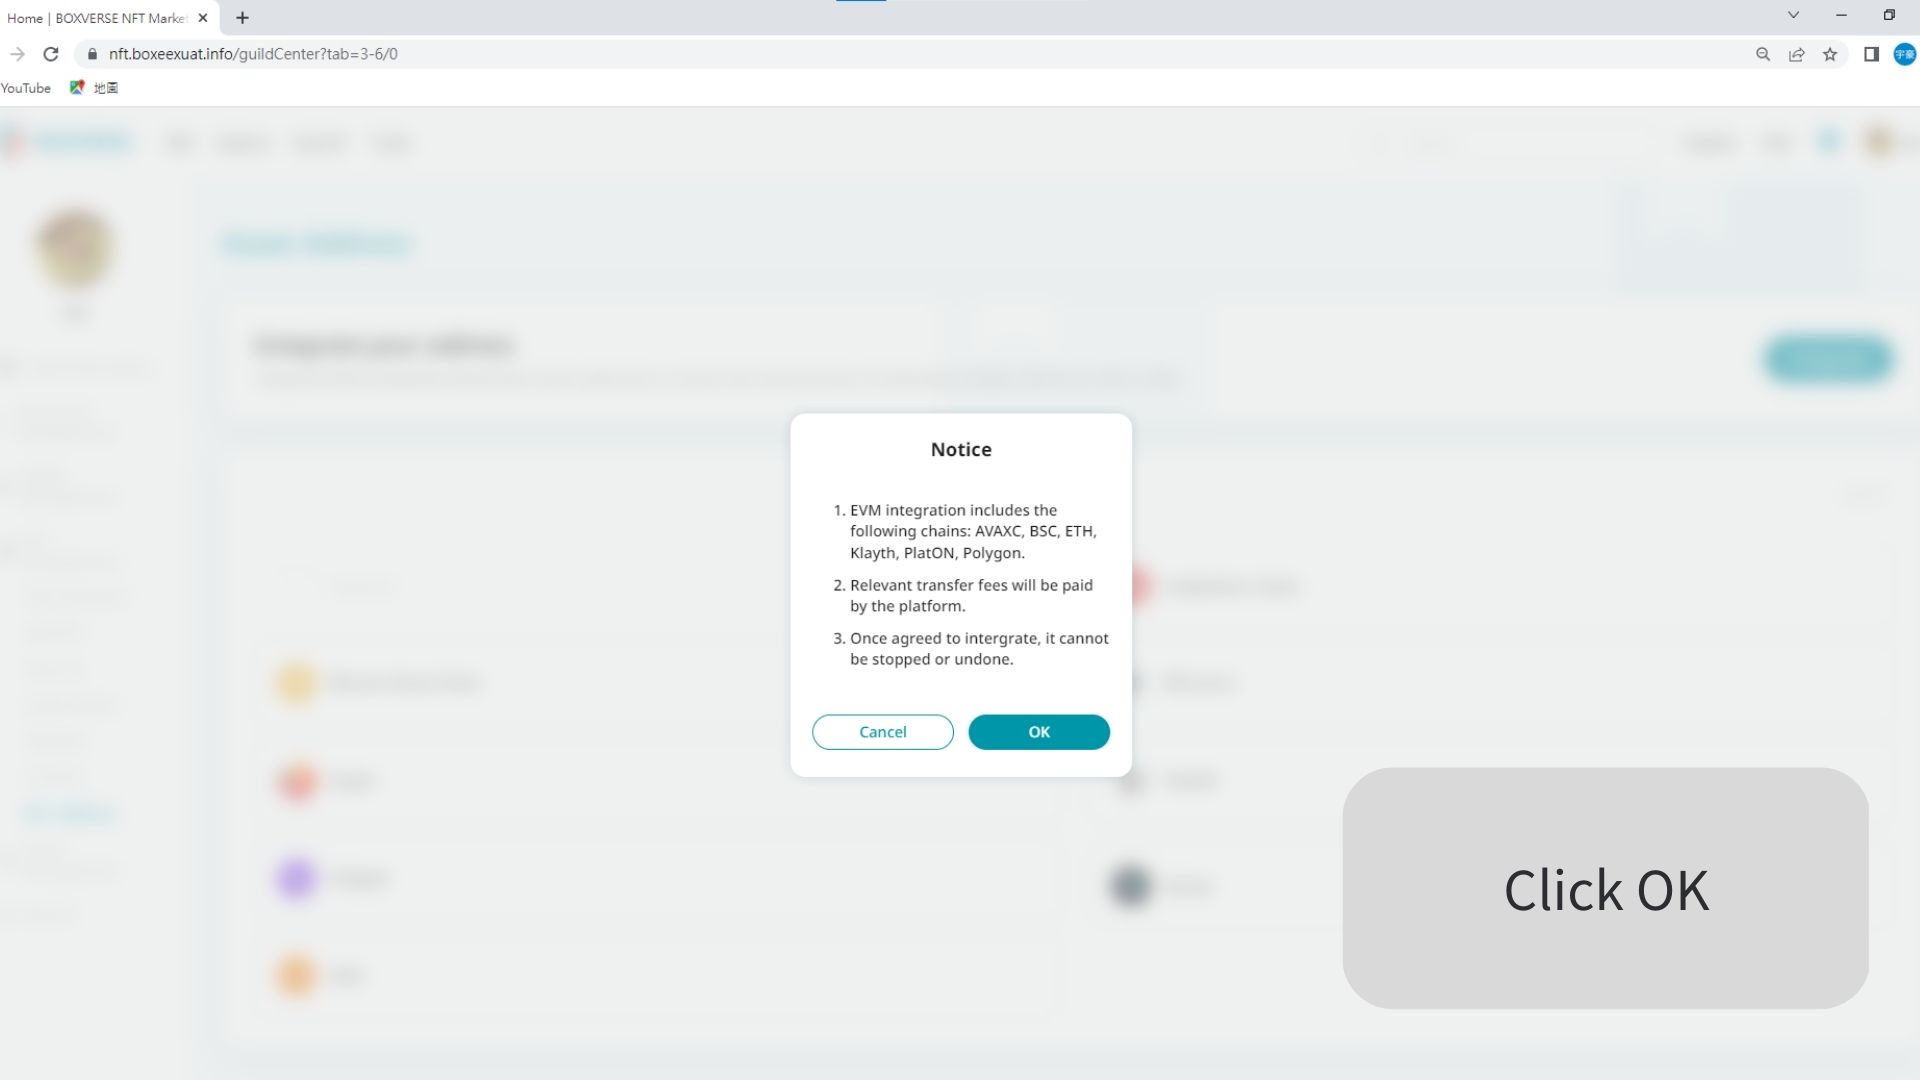
Task: Minimize the browser window
Action: pos(1841,15)
